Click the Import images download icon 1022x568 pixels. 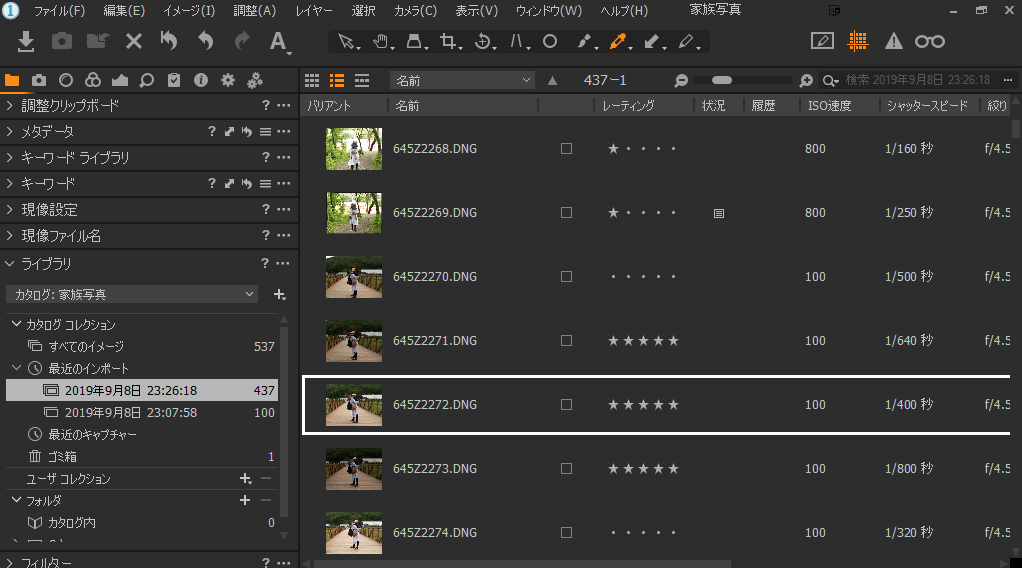pyautogui.click(x=27, y=41)
